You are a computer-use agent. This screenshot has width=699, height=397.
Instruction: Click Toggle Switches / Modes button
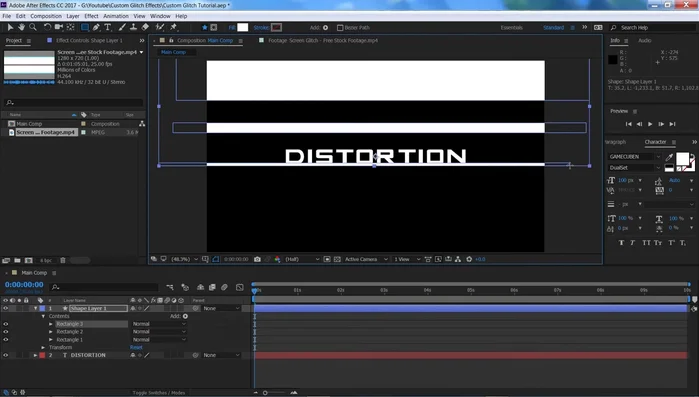click(x=159, y=393)
